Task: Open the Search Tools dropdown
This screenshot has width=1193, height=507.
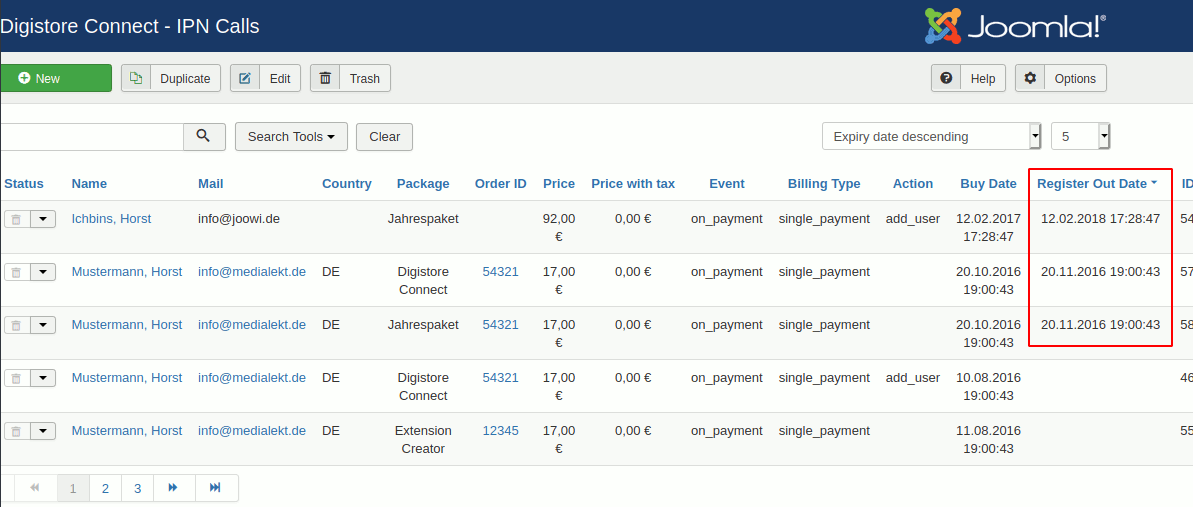Action: click(x=291, y=137)
